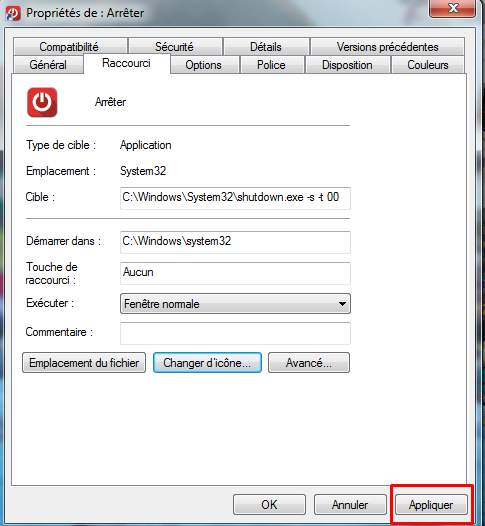The width and height of the screenshot is (485, 526).
Task: Open the Disposition tab
Action: tap(347, 65)
